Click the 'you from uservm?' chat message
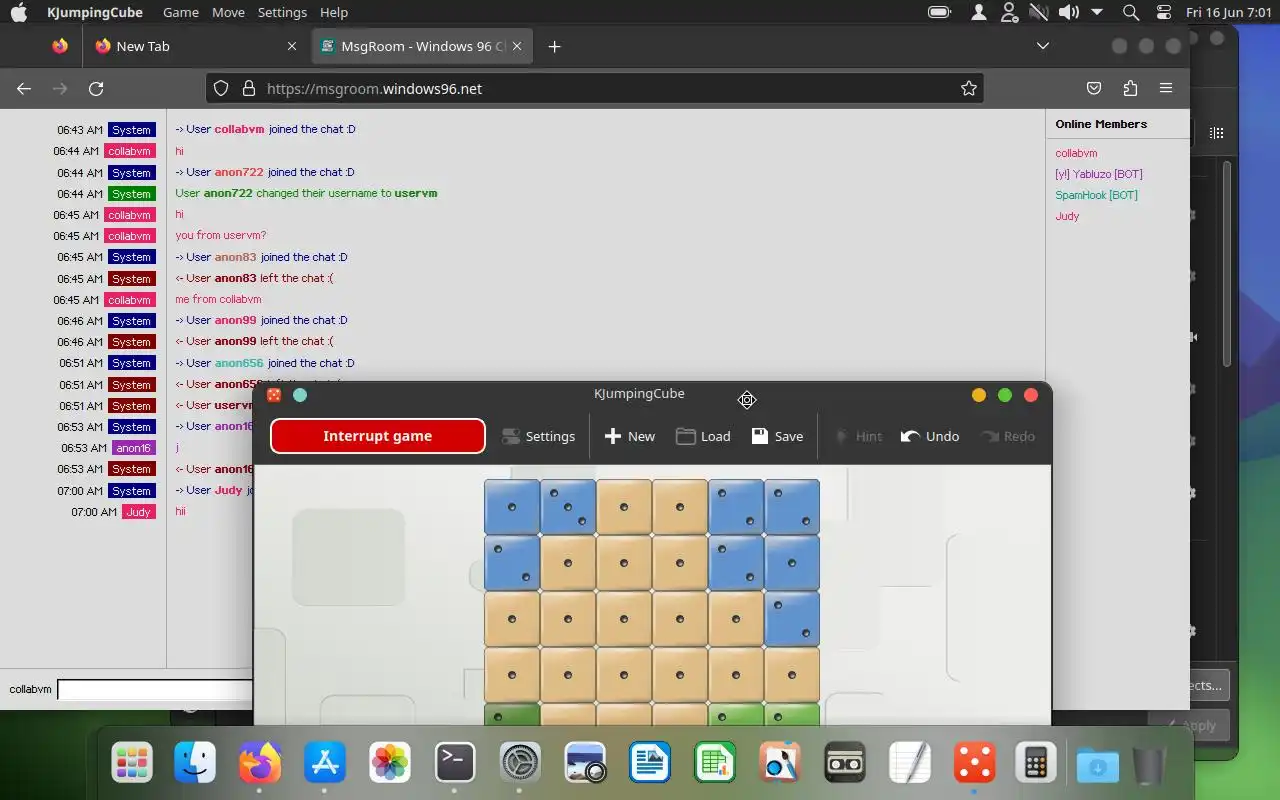This screenshot has width=1280, height=800. [x=221, y=236]
